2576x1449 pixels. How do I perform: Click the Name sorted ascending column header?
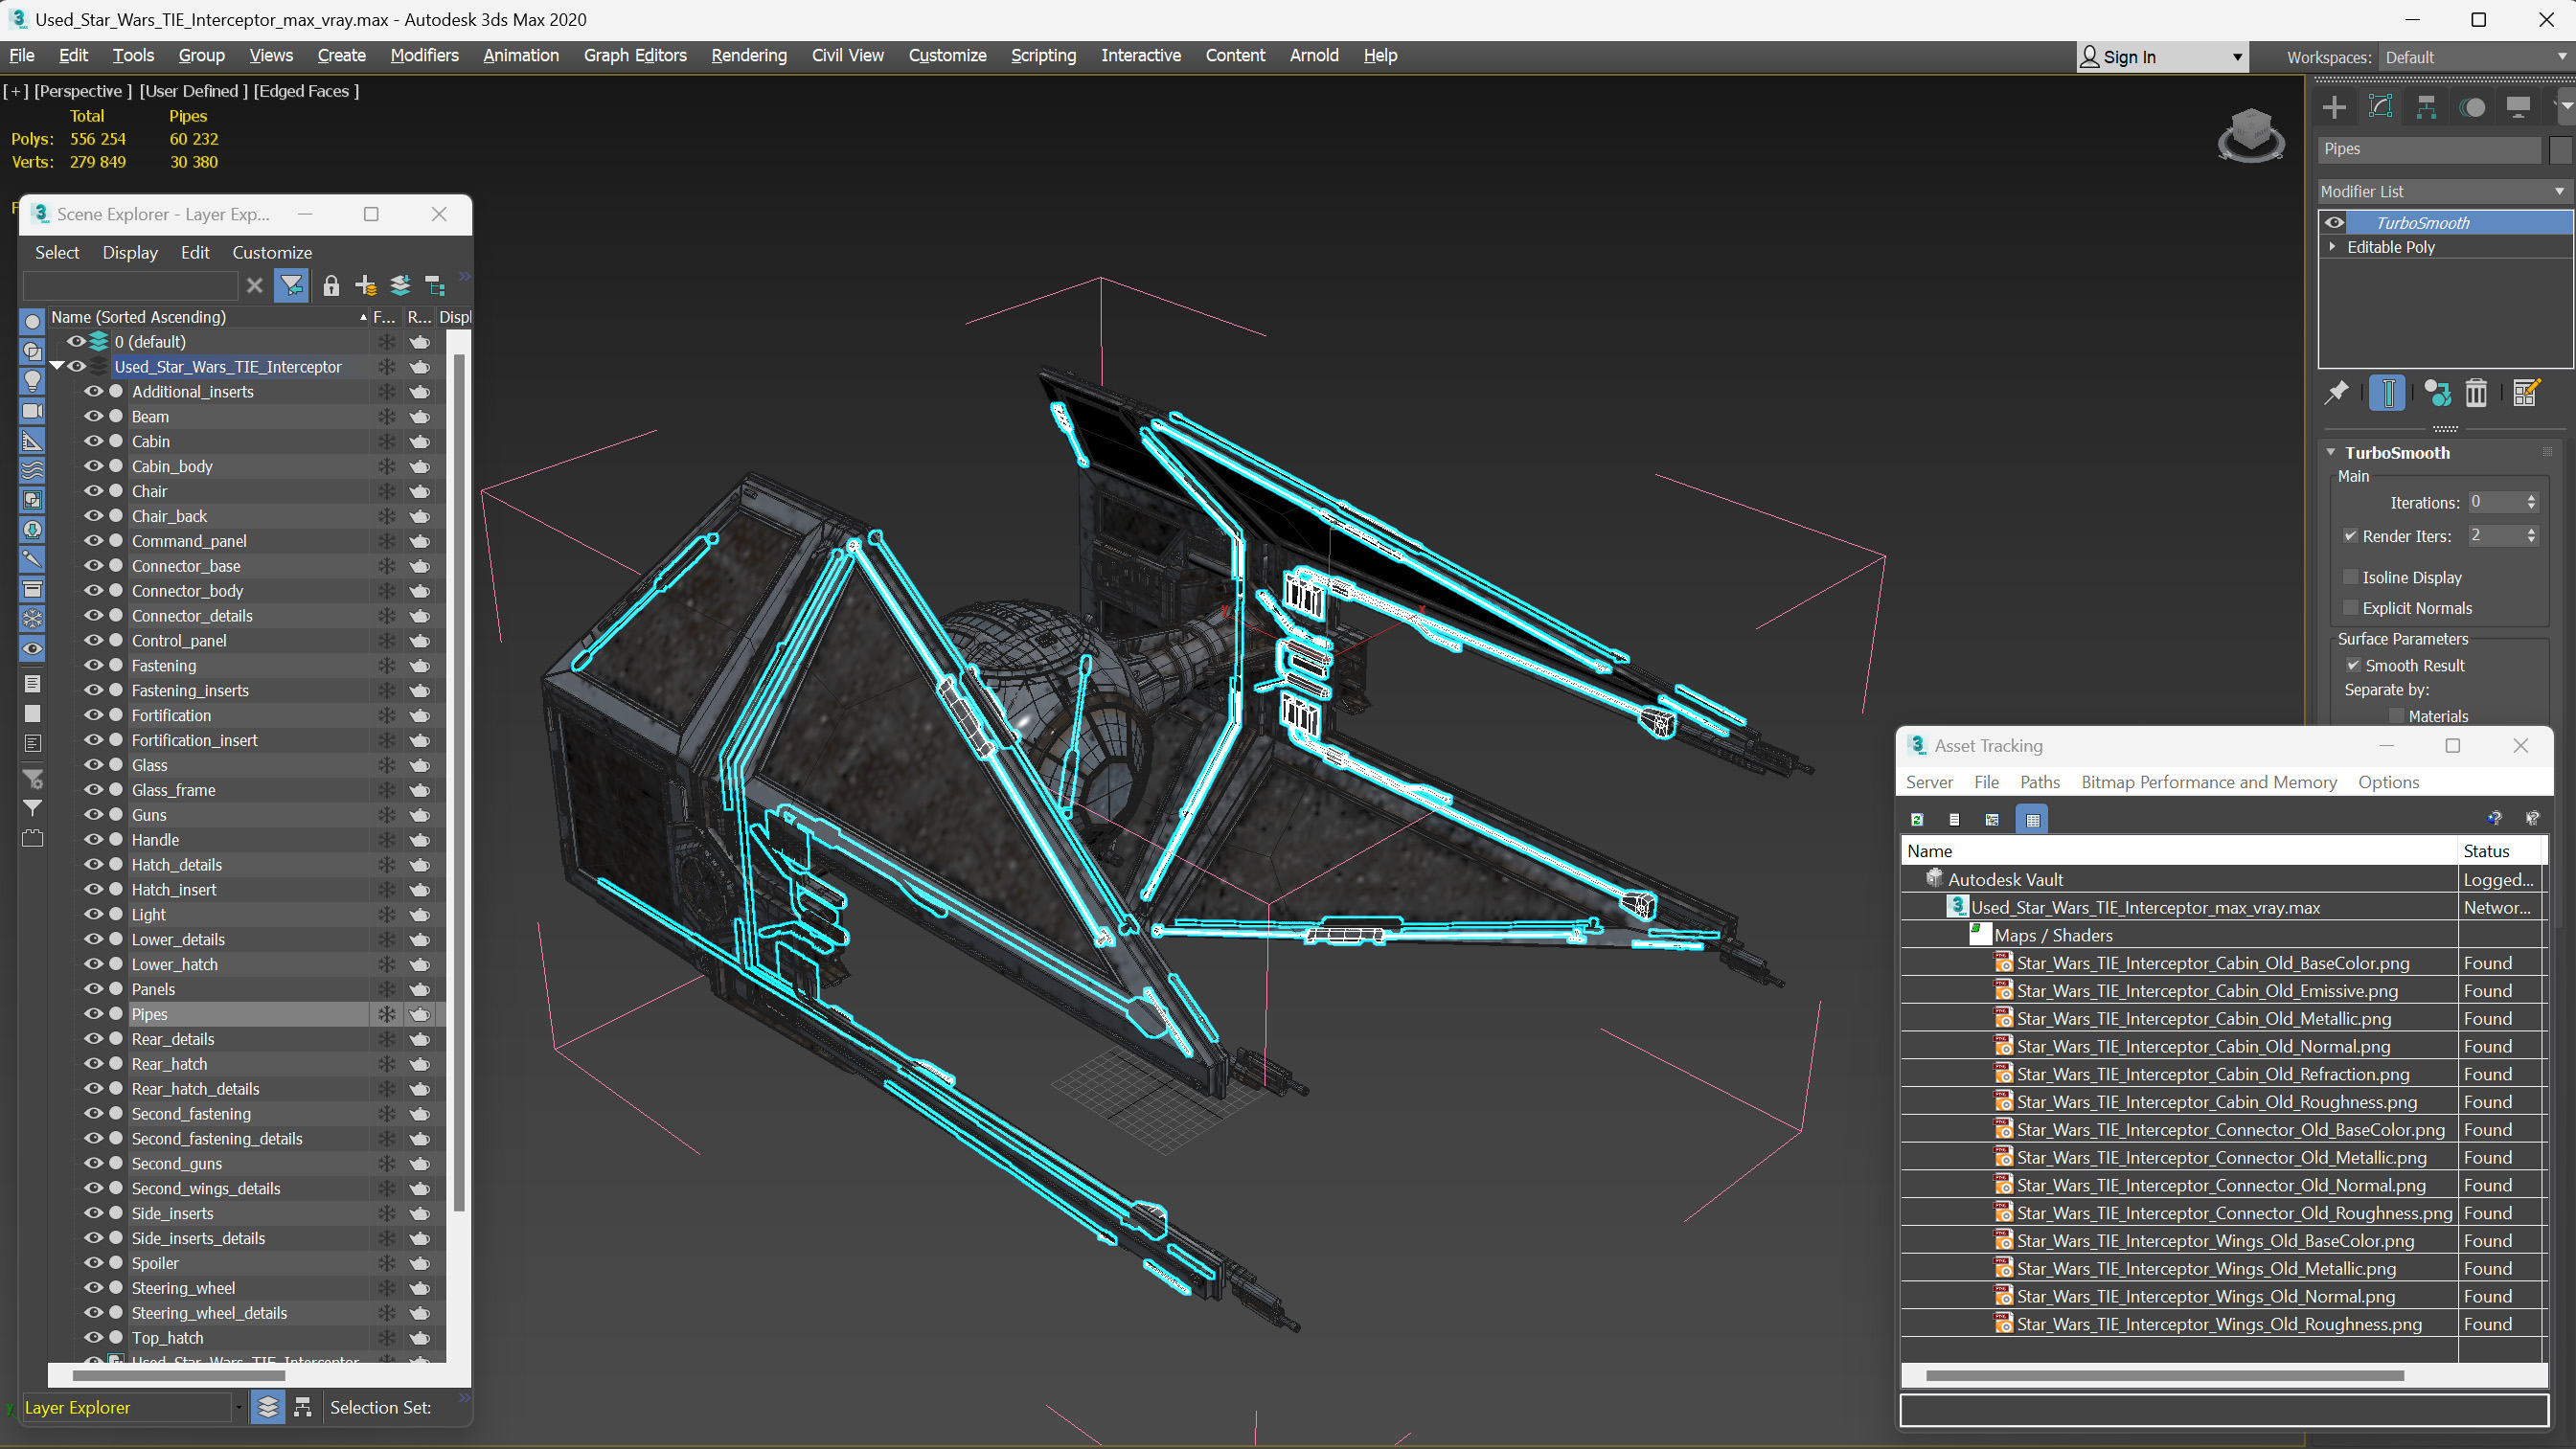[x=209, y=317]
